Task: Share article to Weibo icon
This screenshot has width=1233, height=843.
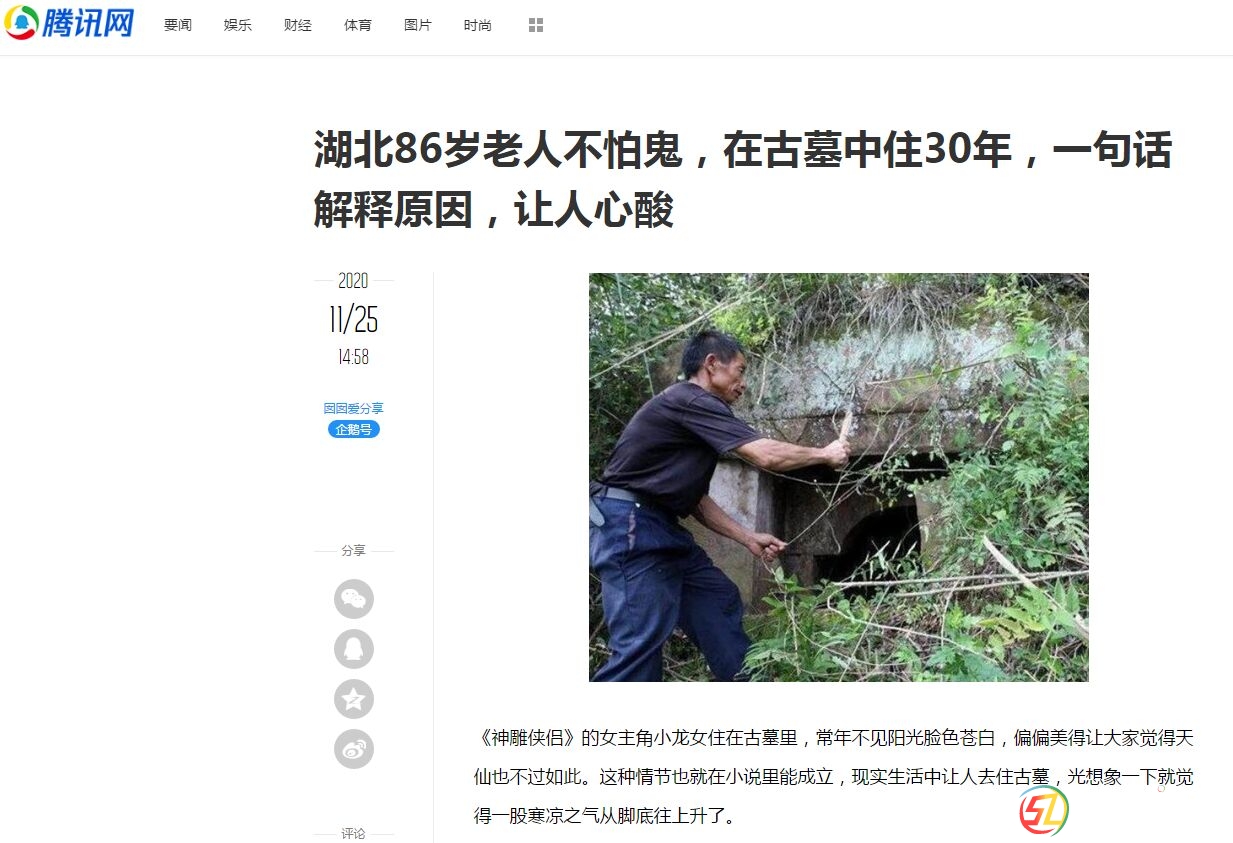Action: pyautogui.click(x=353, y=749)
